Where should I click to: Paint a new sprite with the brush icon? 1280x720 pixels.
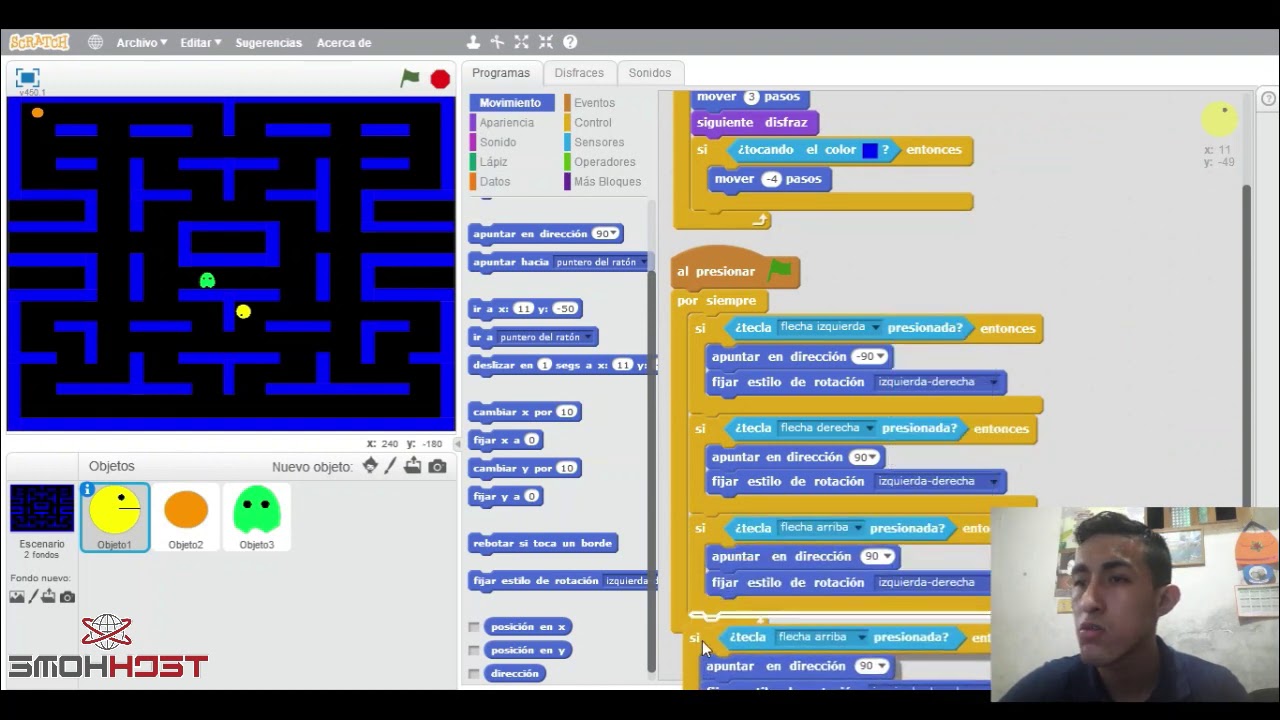[x=391, y=466]
